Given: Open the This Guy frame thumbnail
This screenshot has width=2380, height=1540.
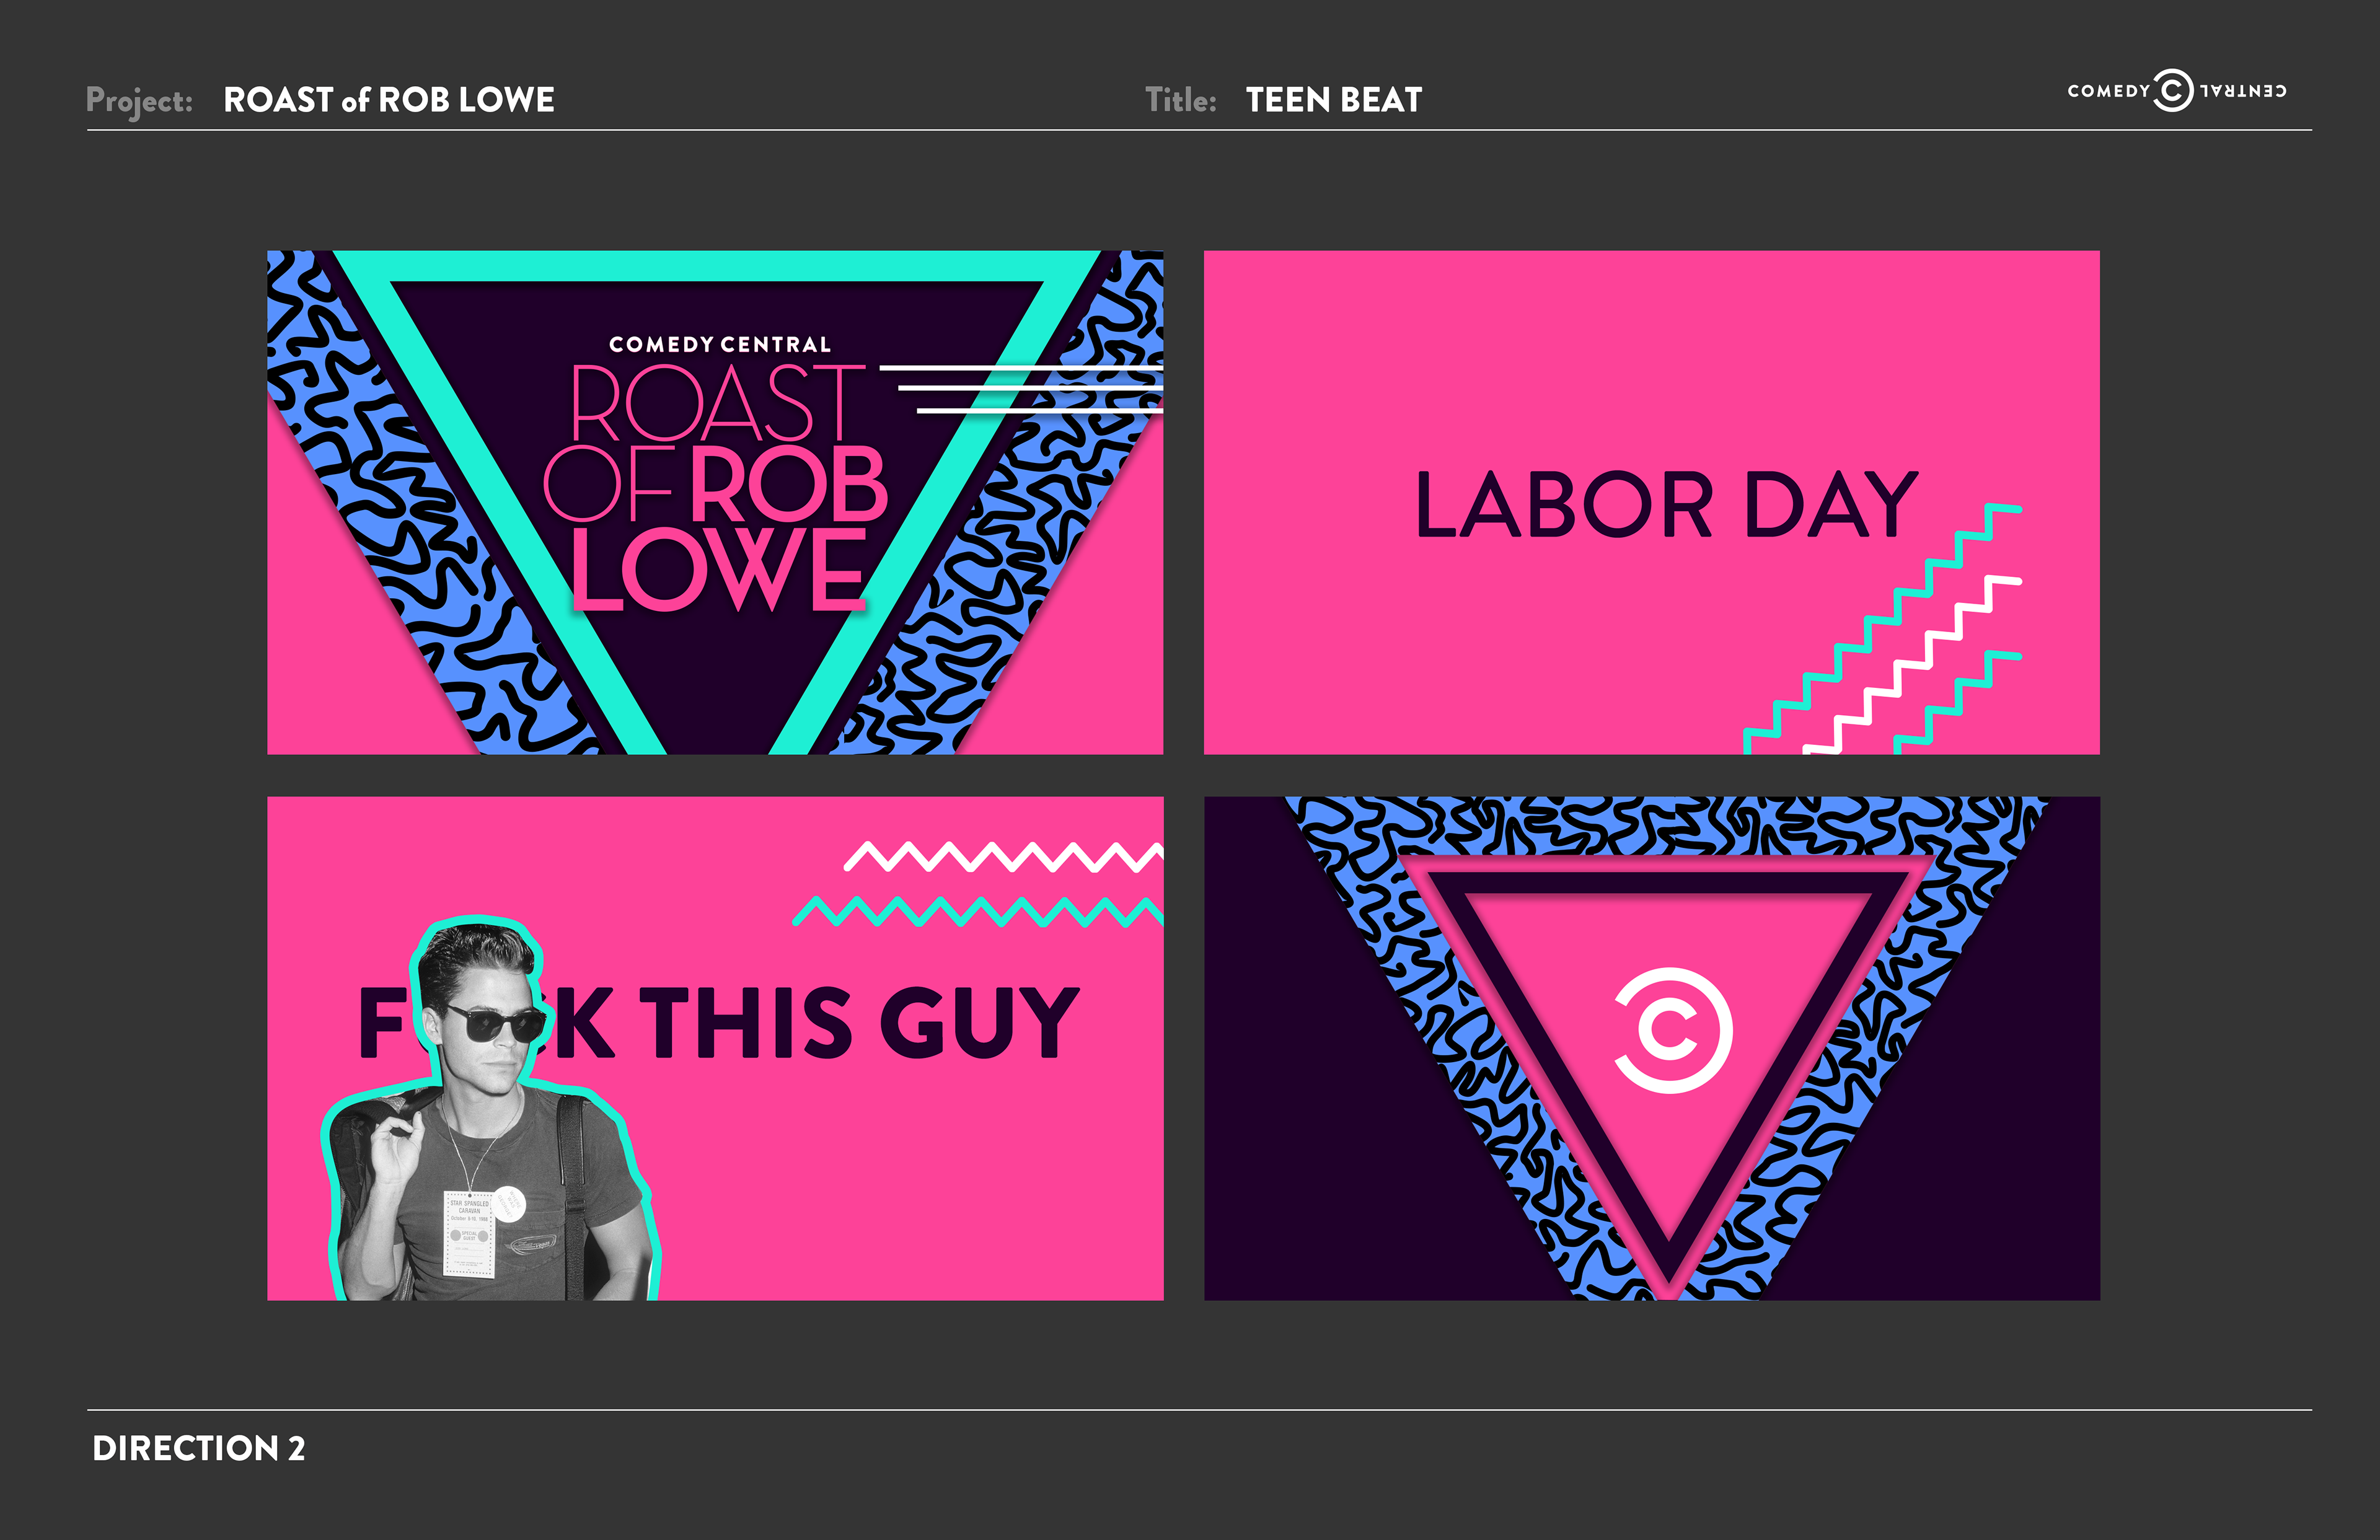Looking at the screenshot, I should pyautogui.click(x=715, y=1048).
